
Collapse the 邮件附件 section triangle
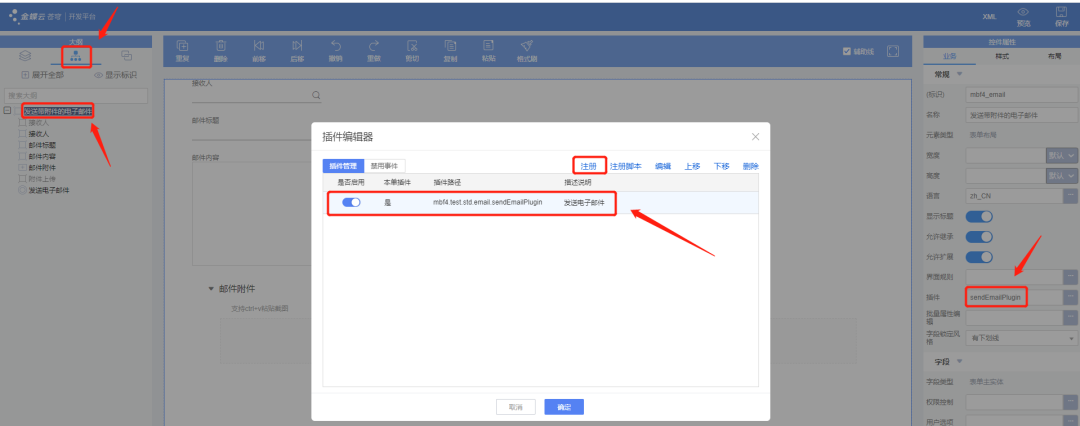coord(211,289)
